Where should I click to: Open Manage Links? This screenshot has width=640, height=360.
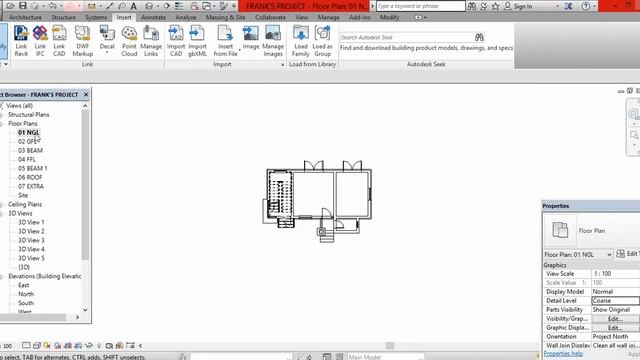pos(151,41)
